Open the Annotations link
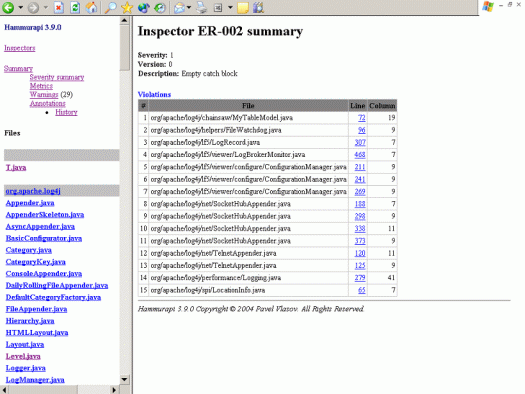The height and width of the screenshot is (394, 525). pyautogui.click(x=48, y=103)
